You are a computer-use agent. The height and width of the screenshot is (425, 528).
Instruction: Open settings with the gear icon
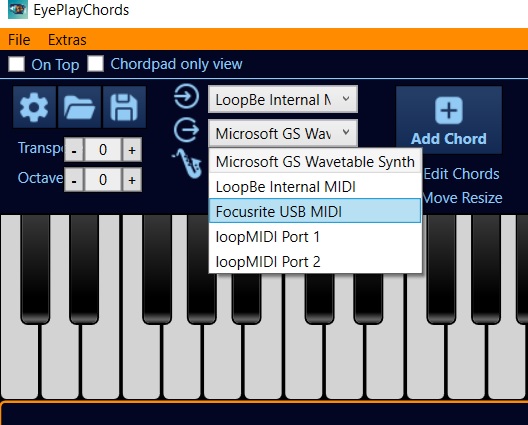click(34, 107)
